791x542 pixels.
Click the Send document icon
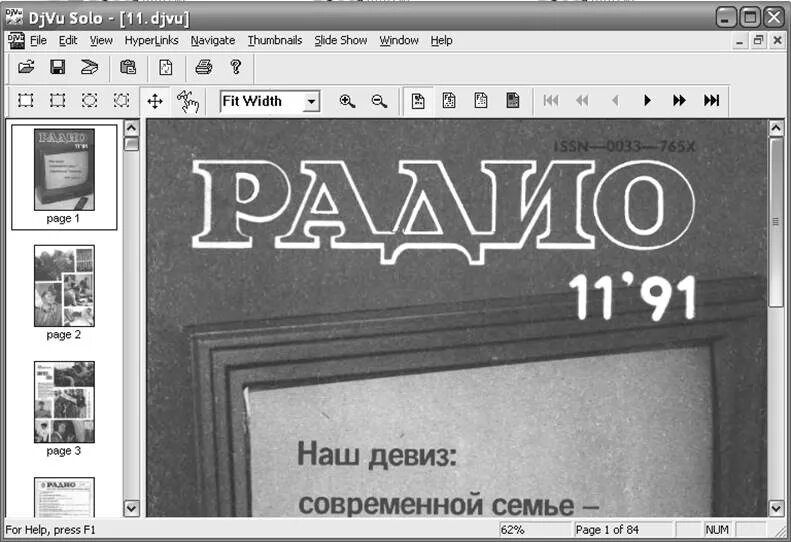coord(89,67)
